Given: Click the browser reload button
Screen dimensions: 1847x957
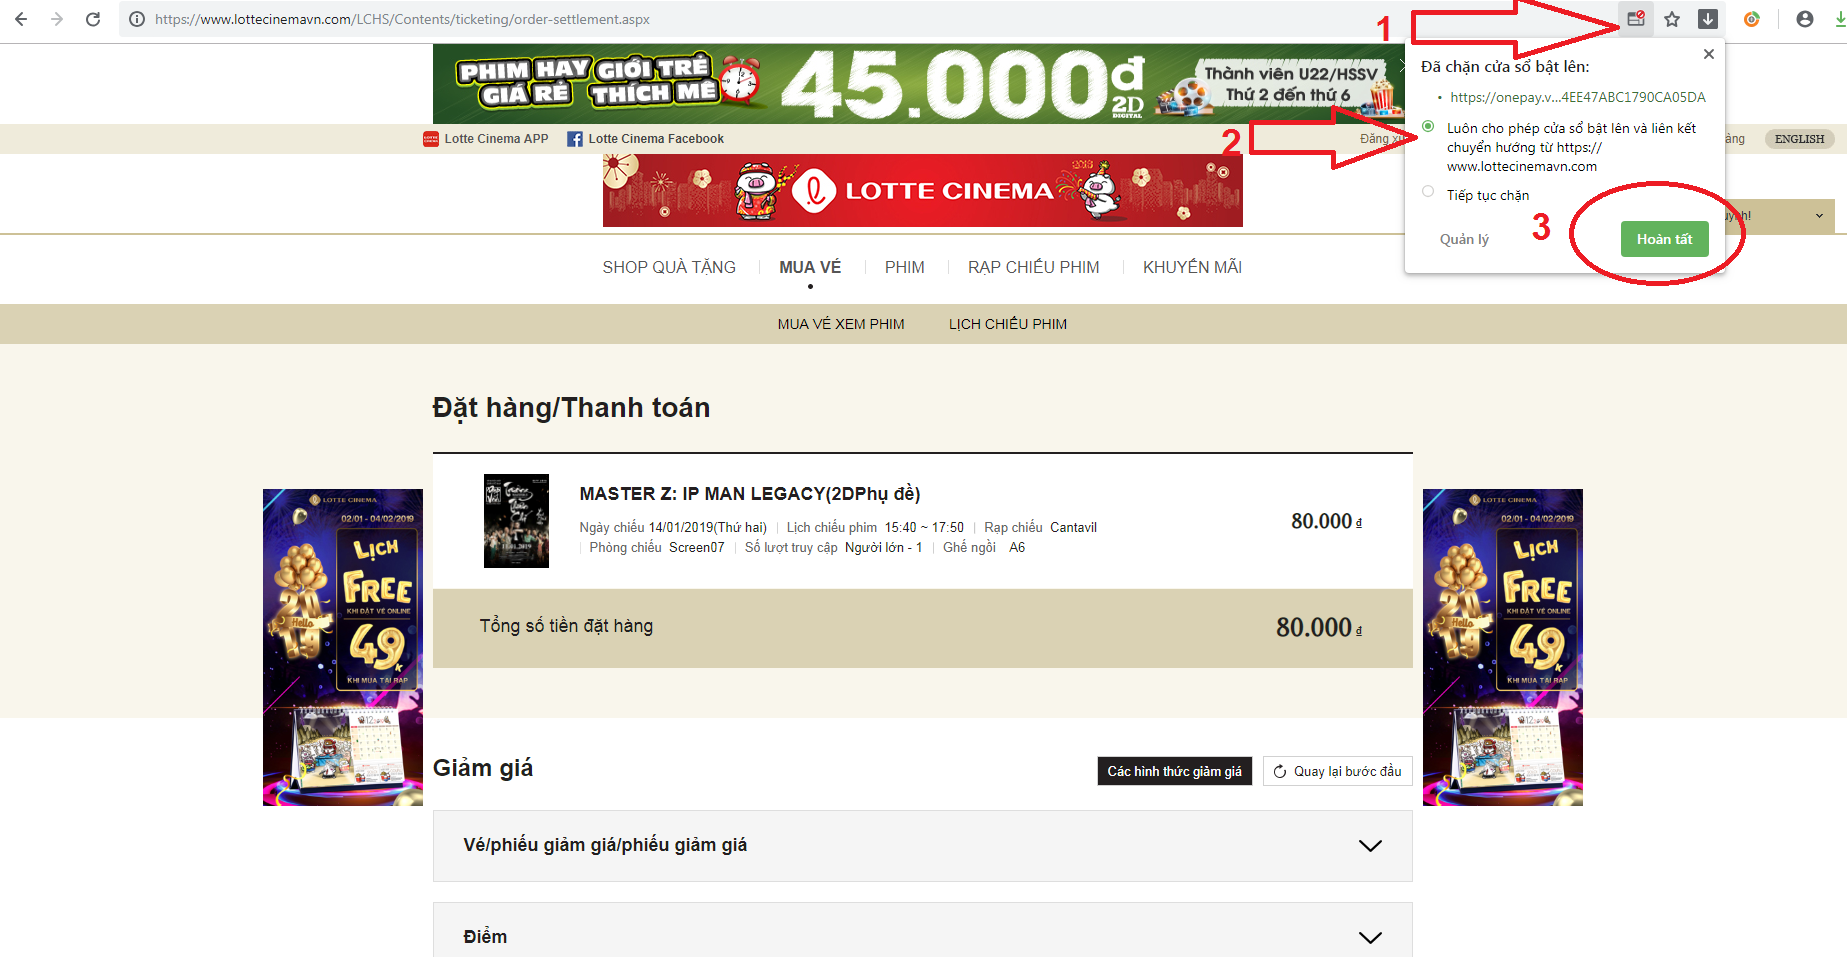Looking at the screenshot, I should [93, 19].
